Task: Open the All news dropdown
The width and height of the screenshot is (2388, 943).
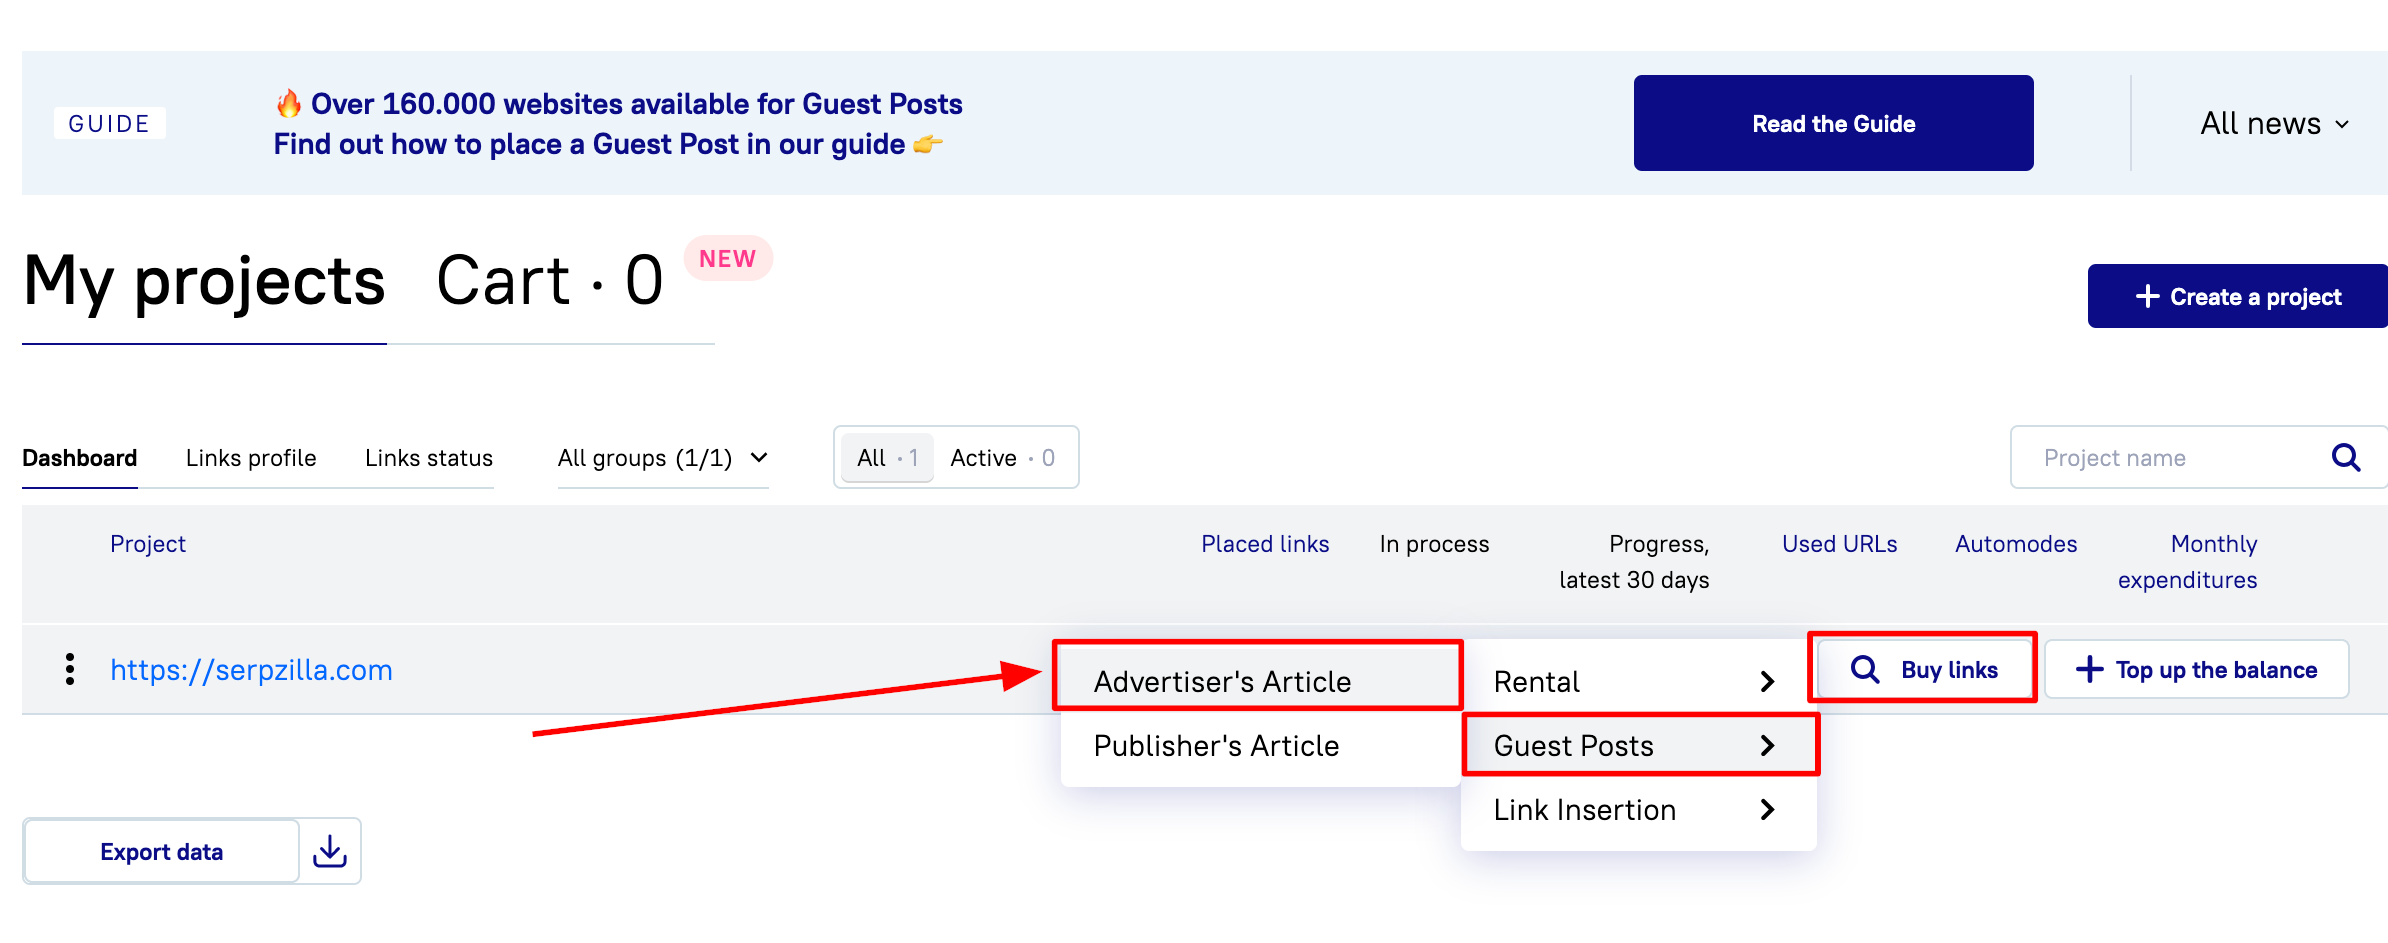Action: pos(2274,123)
